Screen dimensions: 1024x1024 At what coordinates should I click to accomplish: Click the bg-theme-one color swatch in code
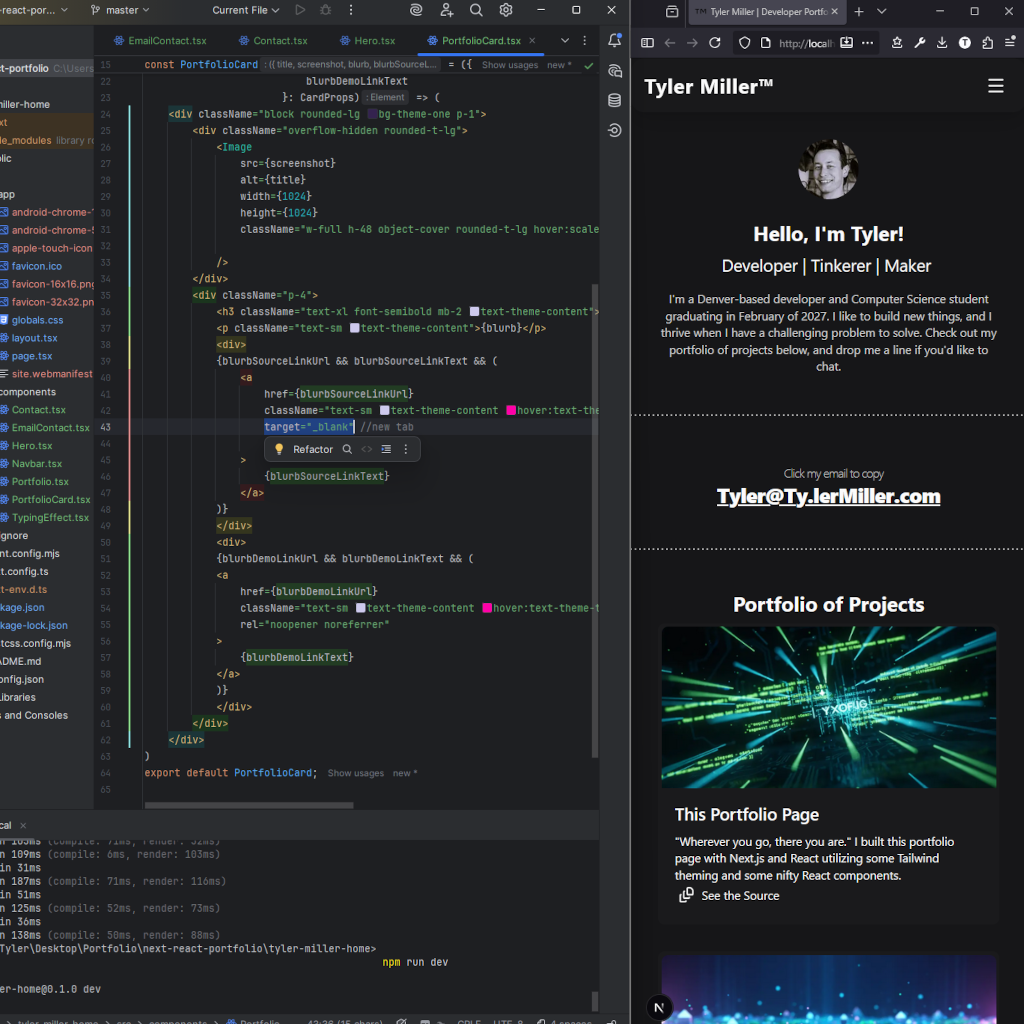373,114
